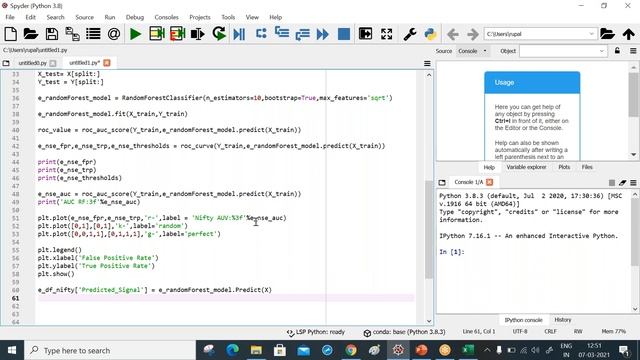
Task: Open editor pane options menu
Action: tap(427, 63)
